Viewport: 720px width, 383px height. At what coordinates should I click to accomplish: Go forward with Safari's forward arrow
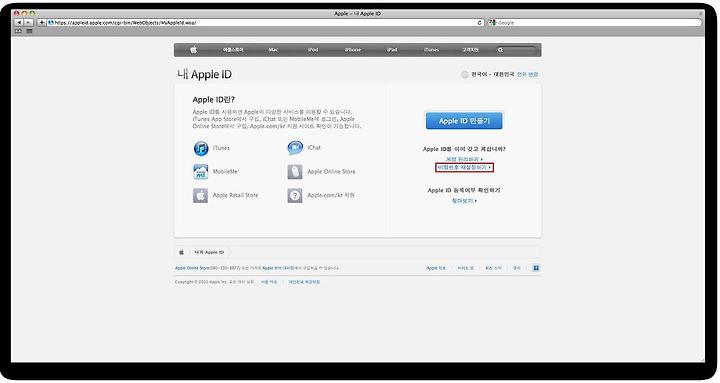click(x=28, y=23)
